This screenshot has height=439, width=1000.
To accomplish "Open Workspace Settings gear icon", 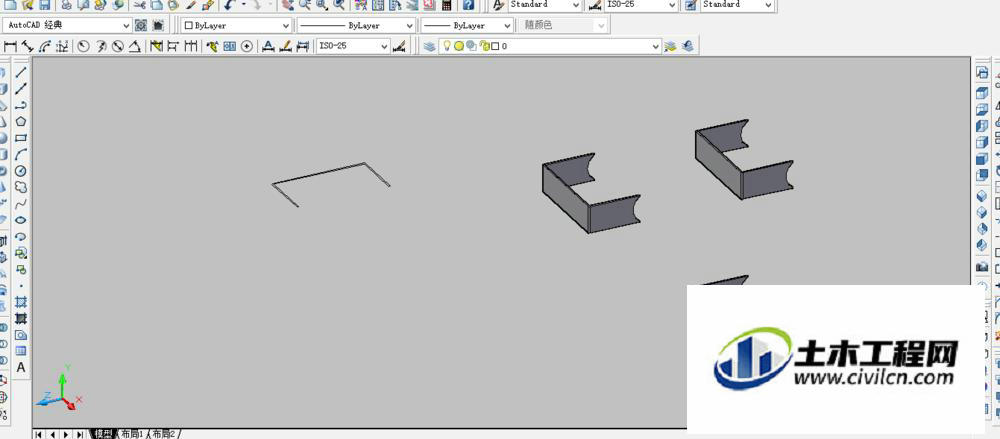I will point(141,26).
